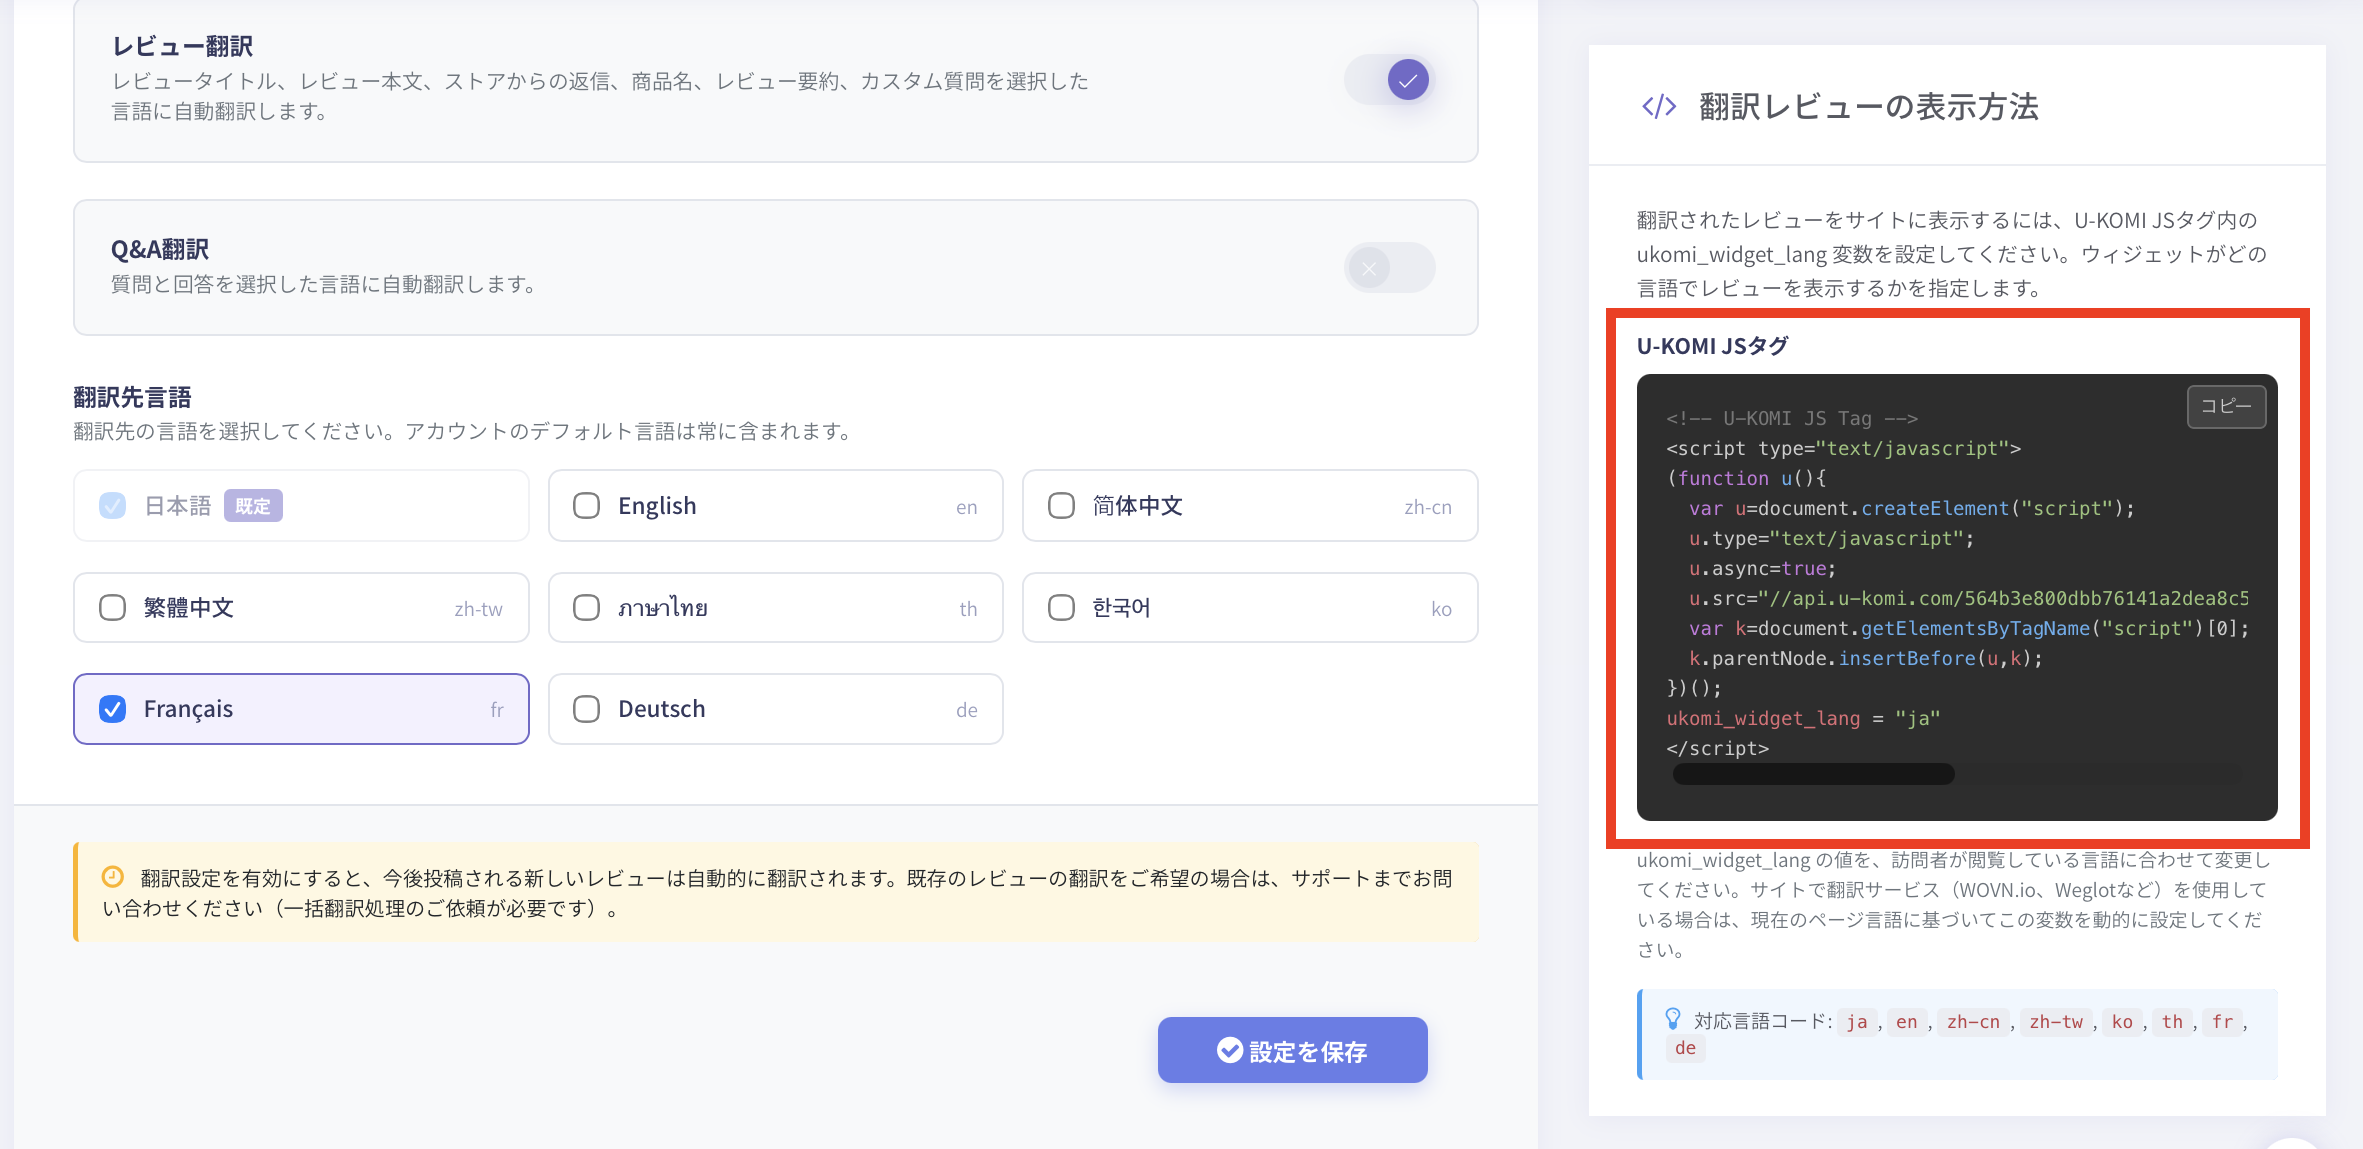Click the checkmark icon in 設定を保存 button
The height and width of the screenshot is (1149, 2363).
pyautogui.click(x=1229, y=1050)
